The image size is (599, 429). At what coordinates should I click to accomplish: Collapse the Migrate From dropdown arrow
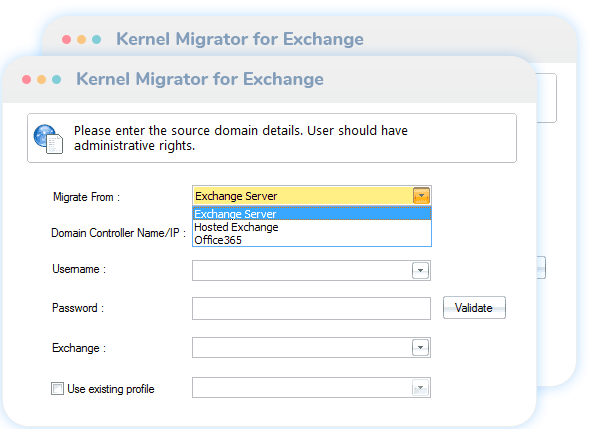(x=421, y=196)
